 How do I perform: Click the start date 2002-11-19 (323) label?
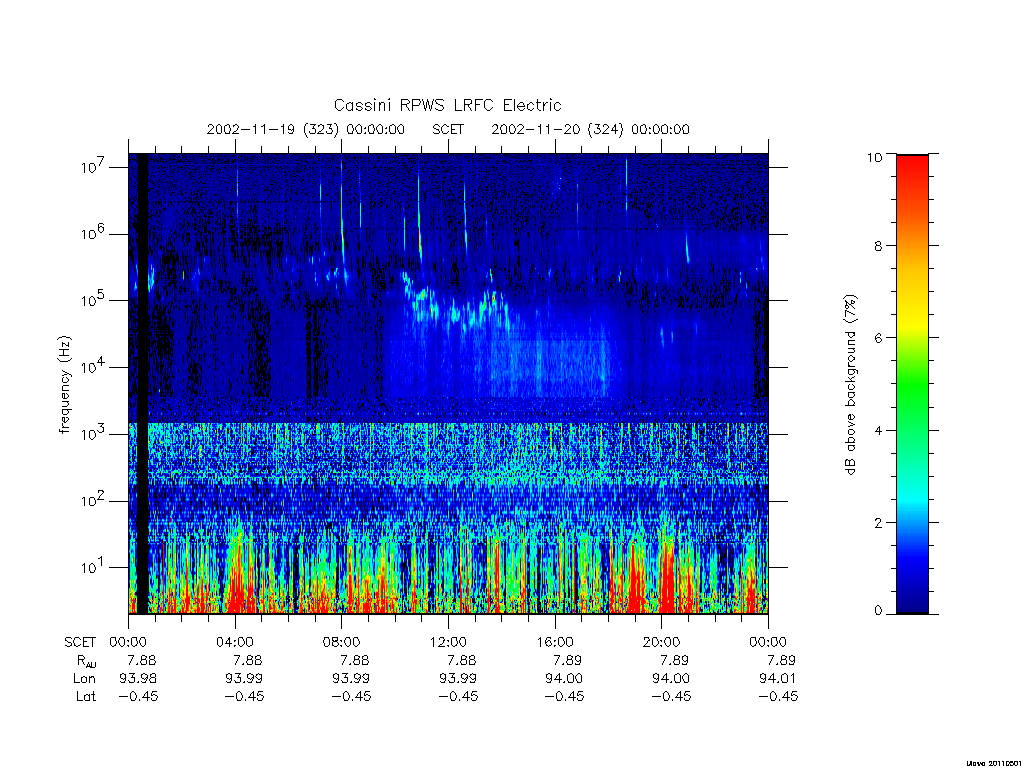(306, 129)
